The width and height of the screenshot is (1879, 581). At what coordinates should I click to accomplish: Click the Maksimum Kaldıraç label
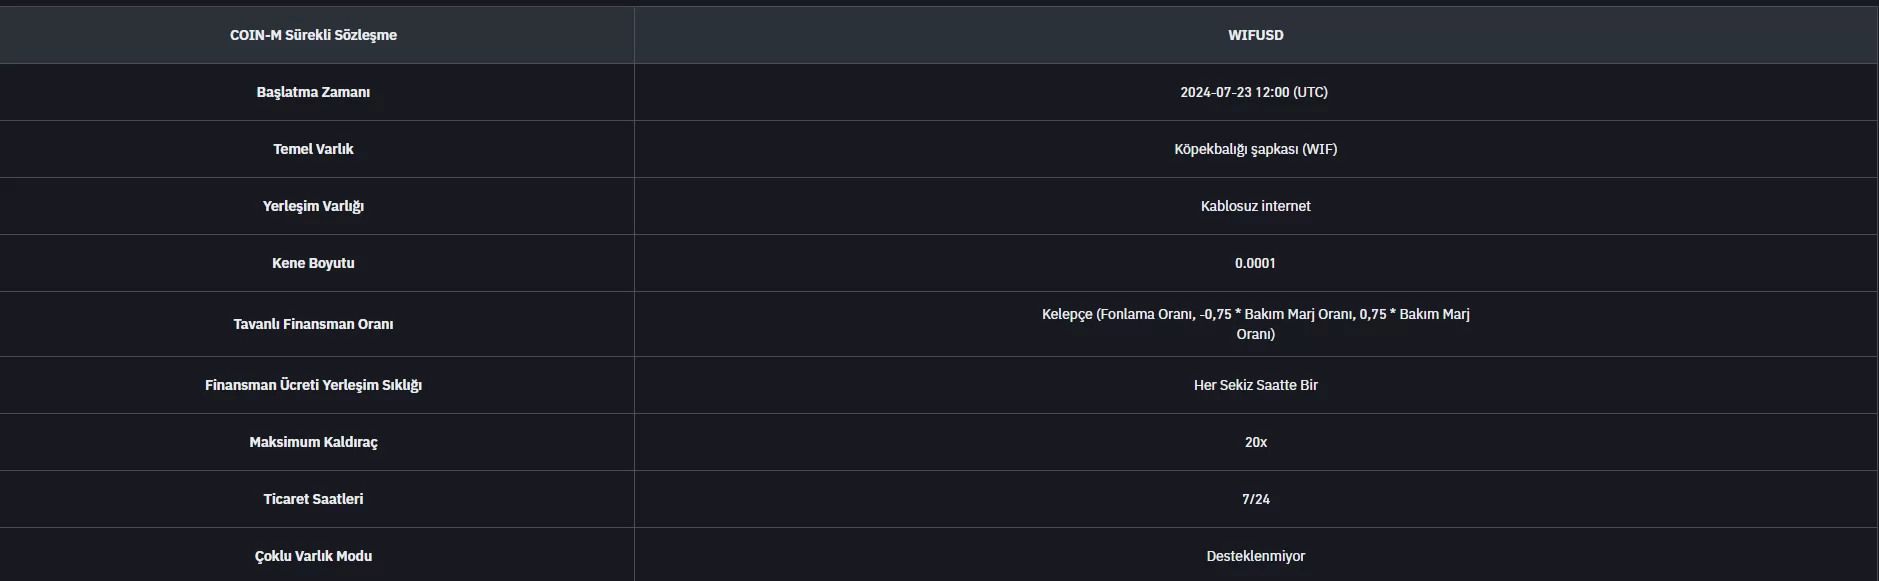(313, 442)
